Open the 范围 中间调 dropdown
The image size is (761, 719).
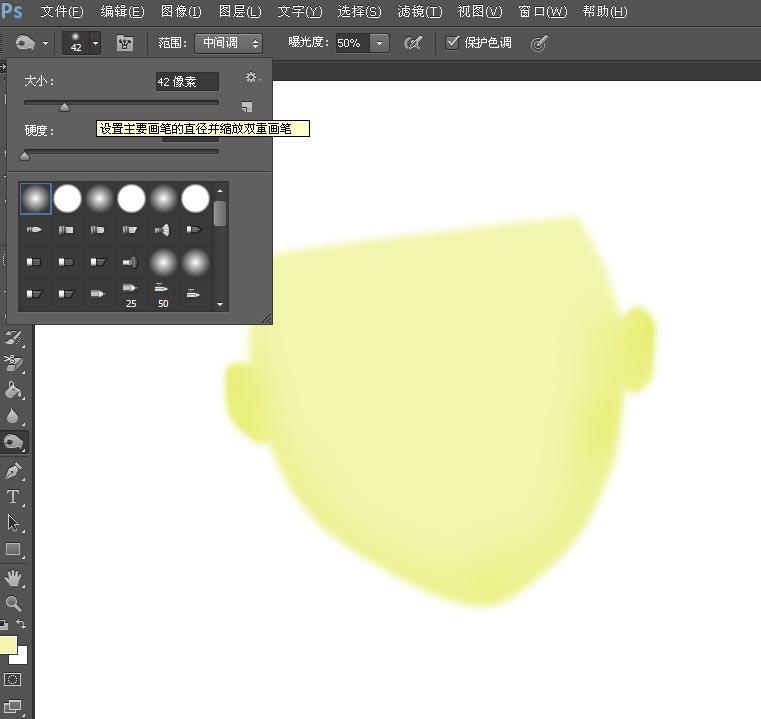point(229,43)
